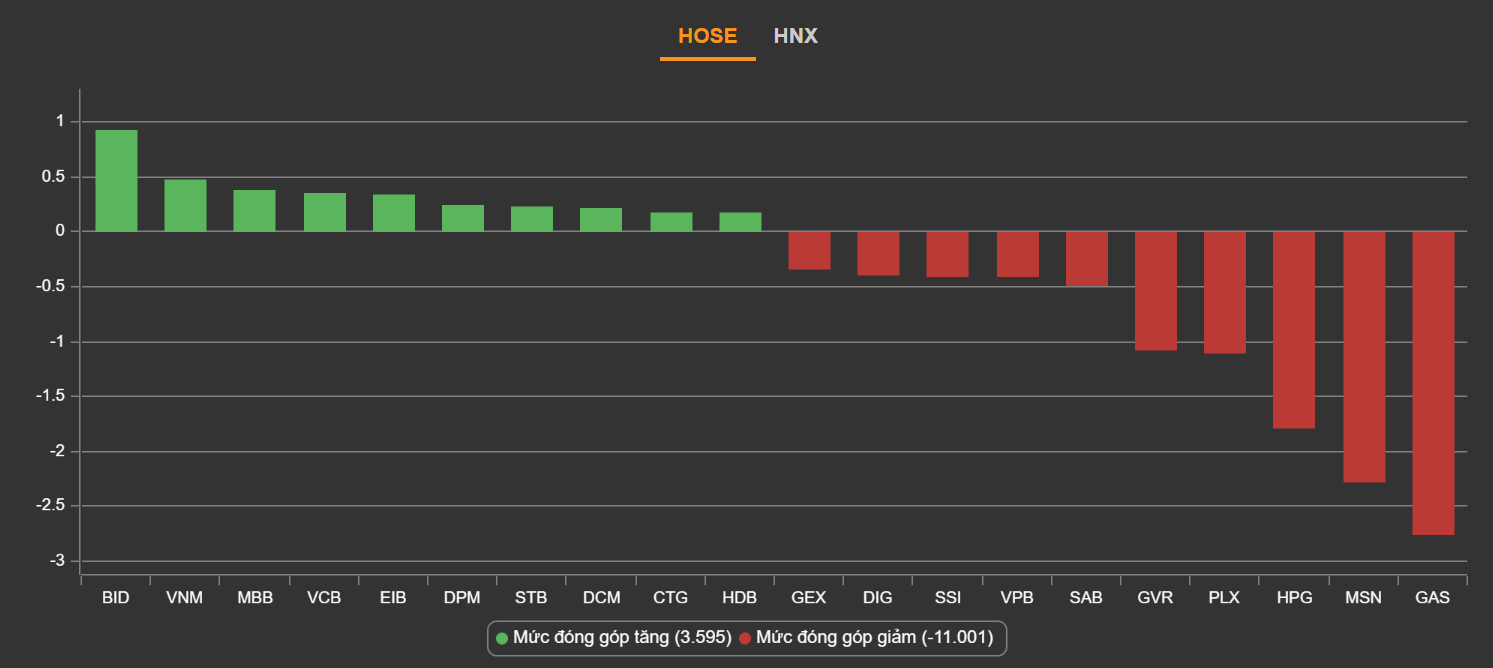
Task: Click the EIB bar
Action: click(394, 213)
